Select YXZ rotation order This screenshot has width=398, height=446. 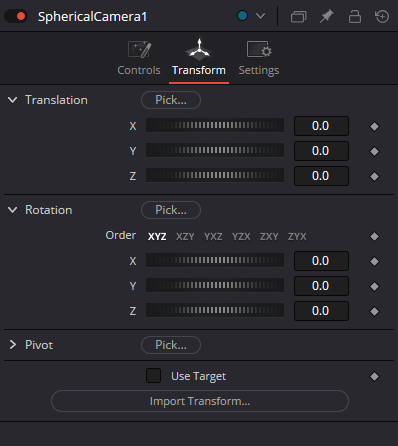point(213,236)
